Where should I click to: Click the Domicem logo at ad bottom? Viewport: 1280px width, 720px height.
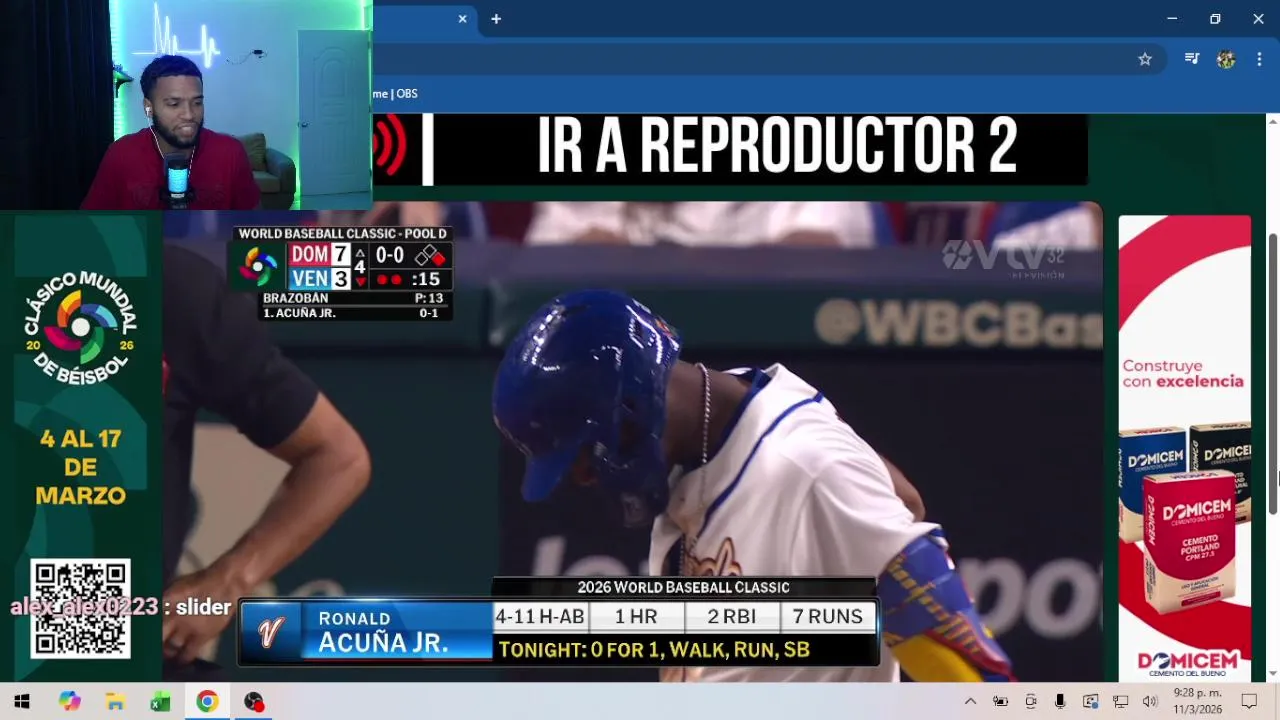1187,663
